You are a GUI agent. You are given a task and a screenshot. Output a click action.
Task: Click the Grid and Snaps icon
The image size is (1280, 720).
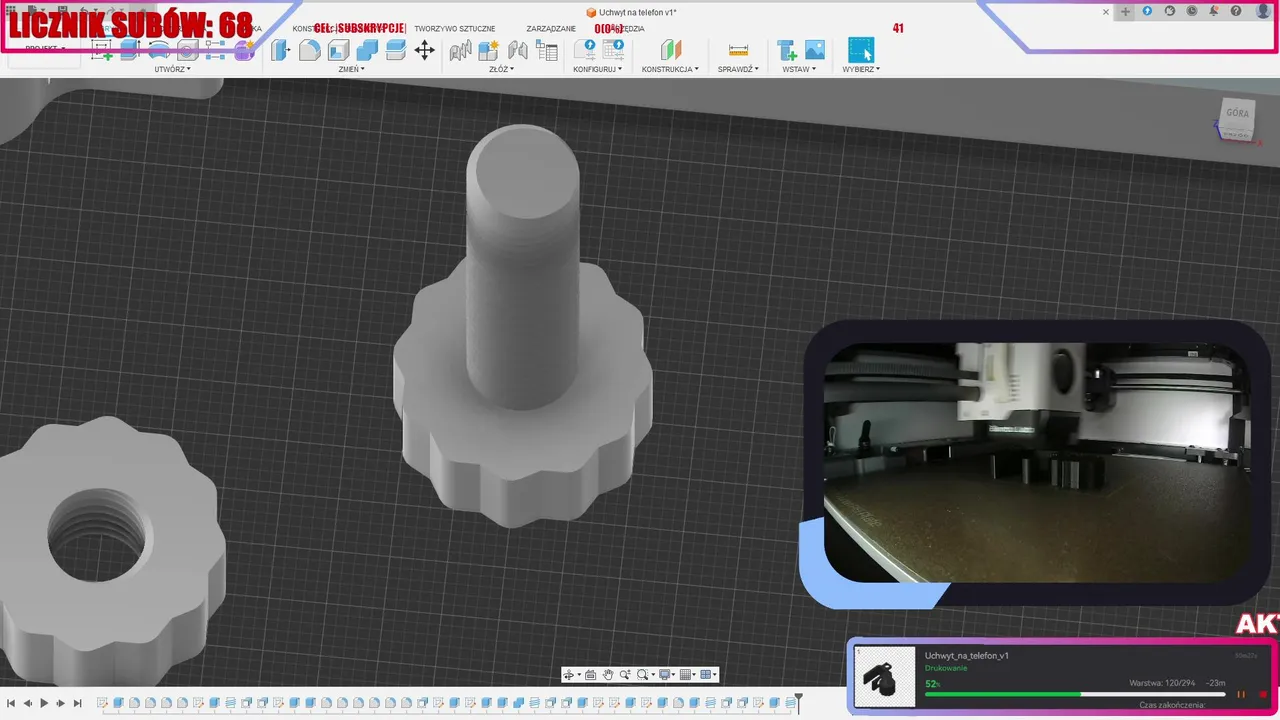[x=686, y=675]
